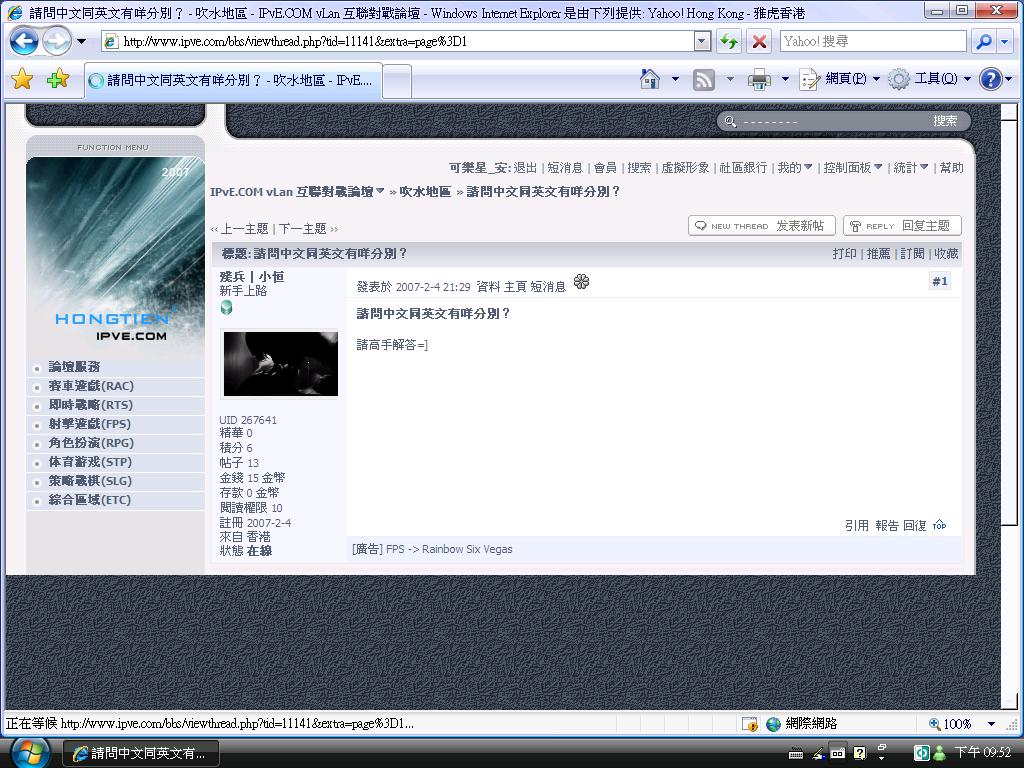
Task: Expand the Print options dropdown arrow
Action: point(786,80)
